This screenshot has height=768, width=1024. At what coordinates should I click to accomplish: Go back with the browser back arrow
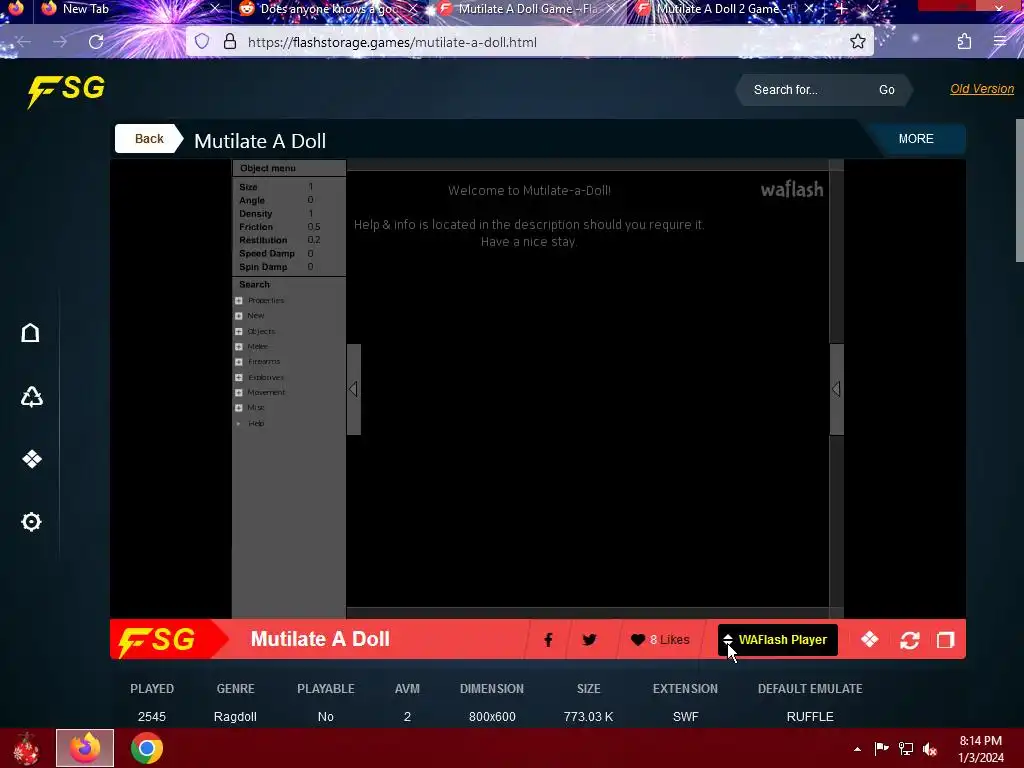(x=25, y=42)
